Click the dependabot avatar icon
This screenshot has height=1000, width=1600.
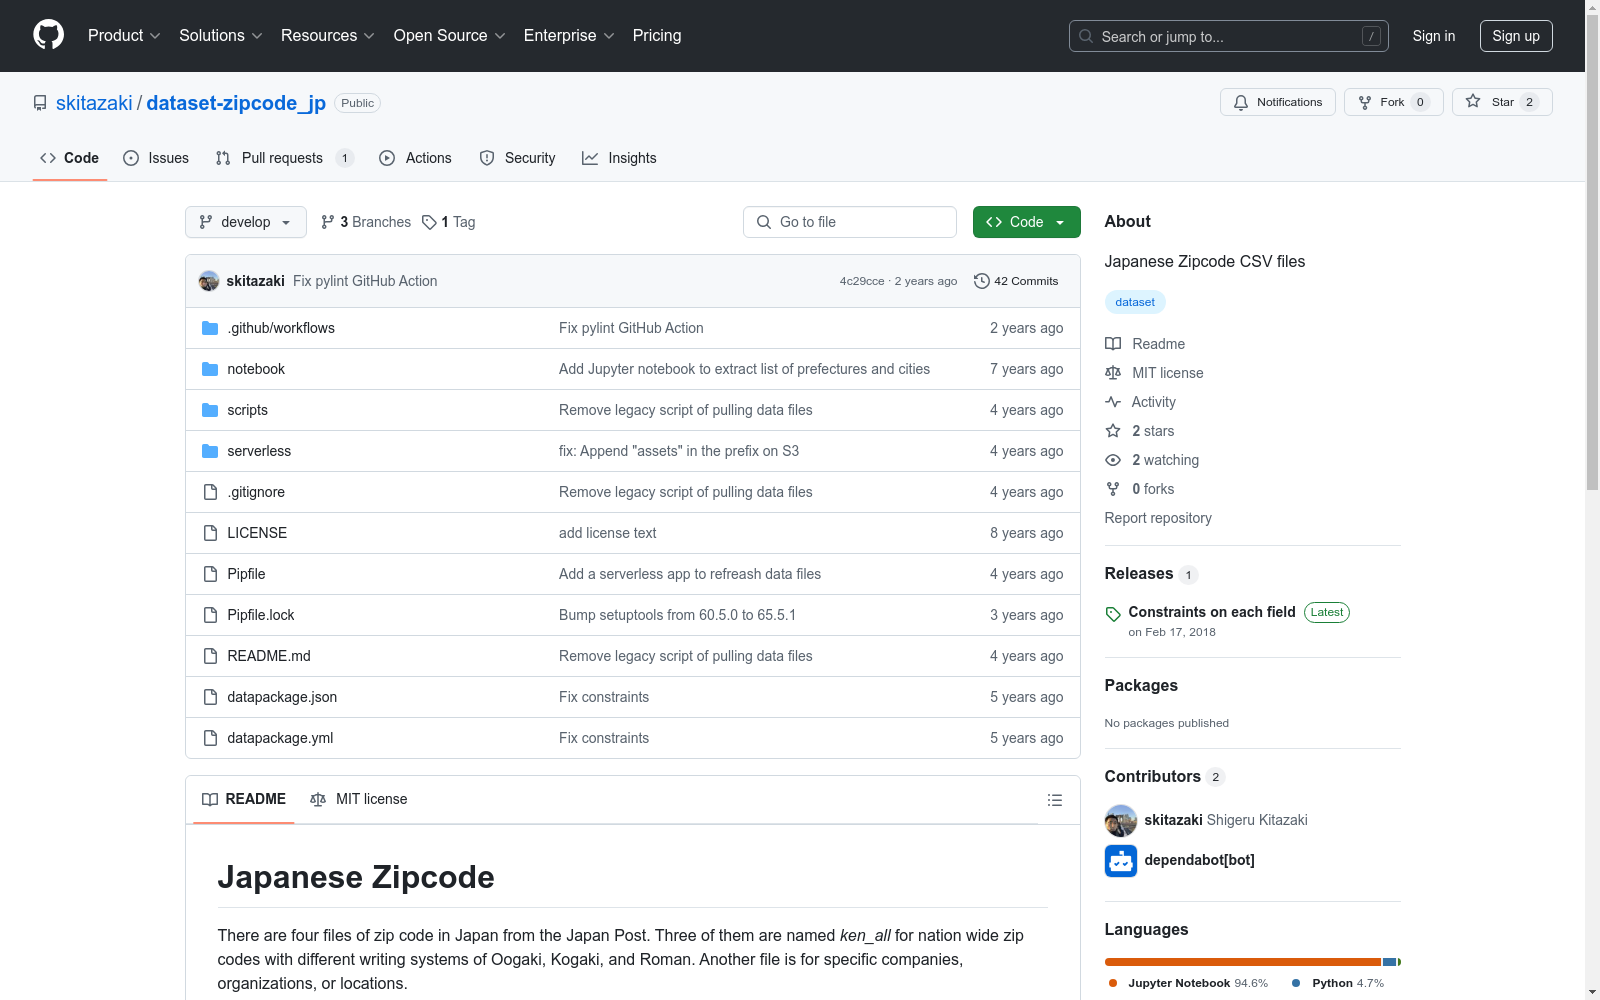click(x=1121, y=860)
